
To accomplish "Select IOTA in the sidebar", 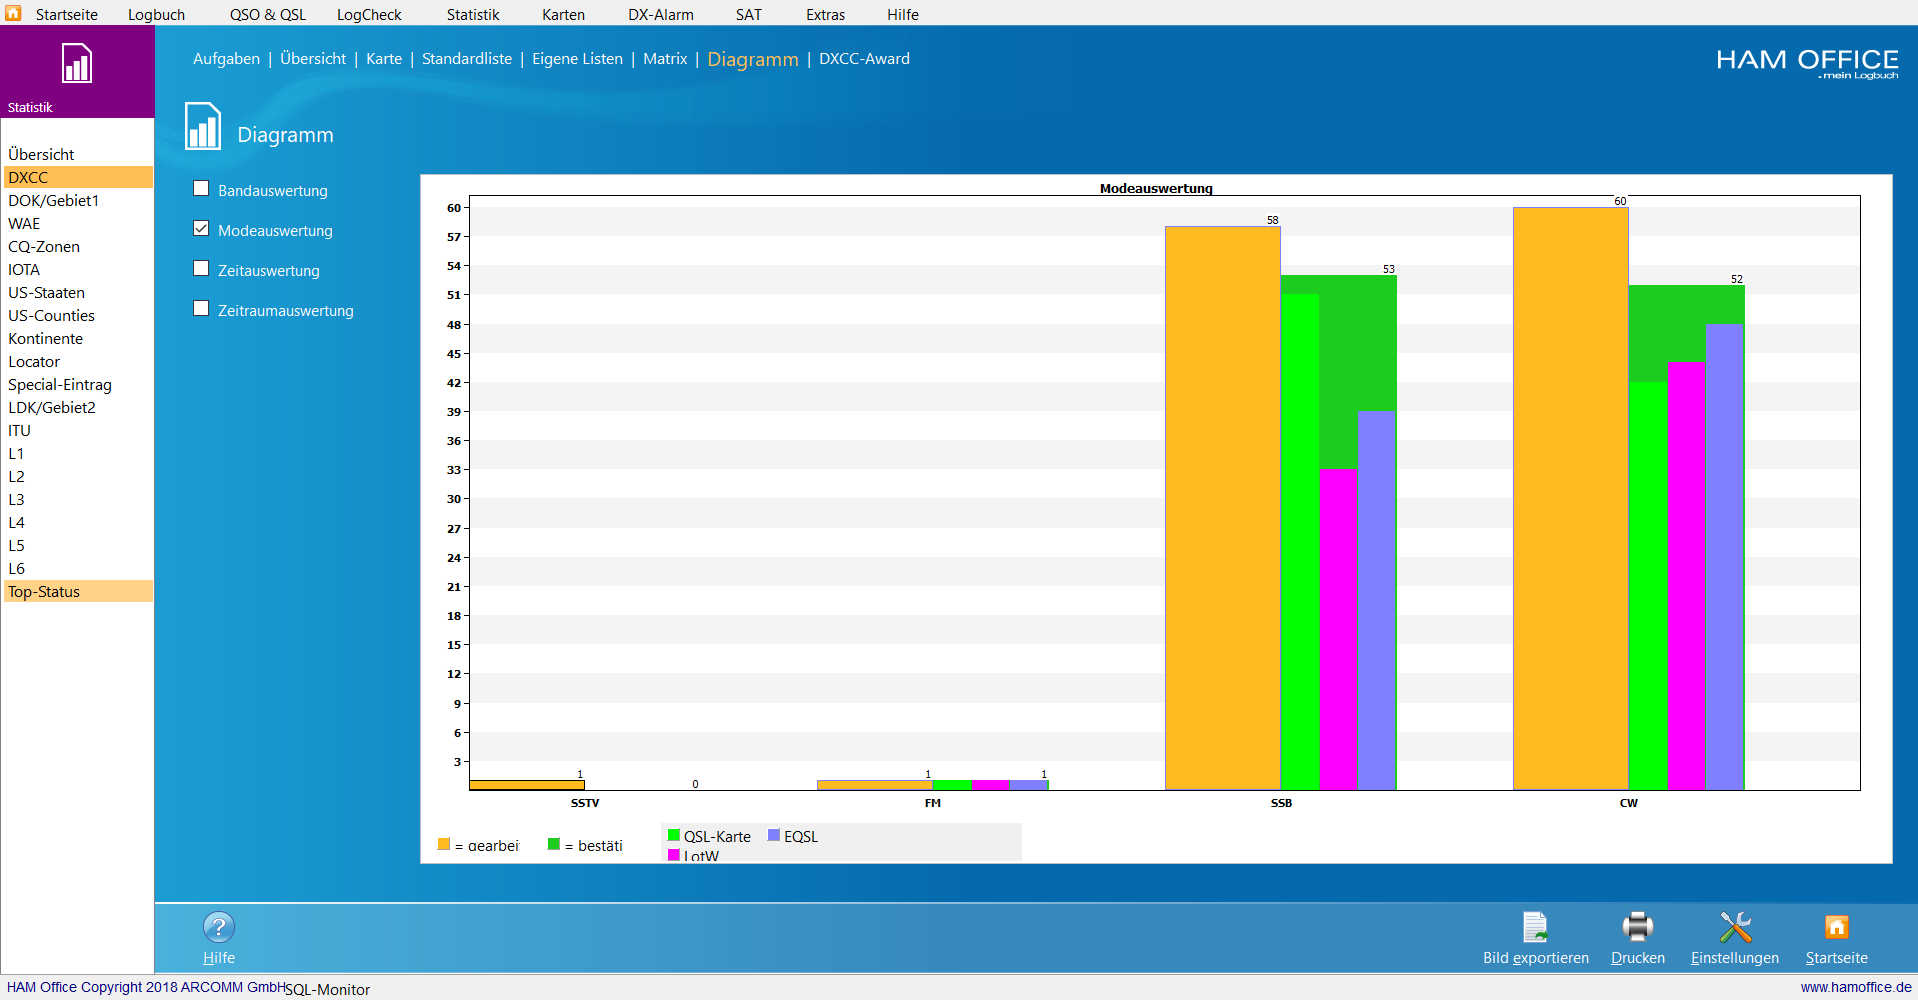I will pos(78,269).
